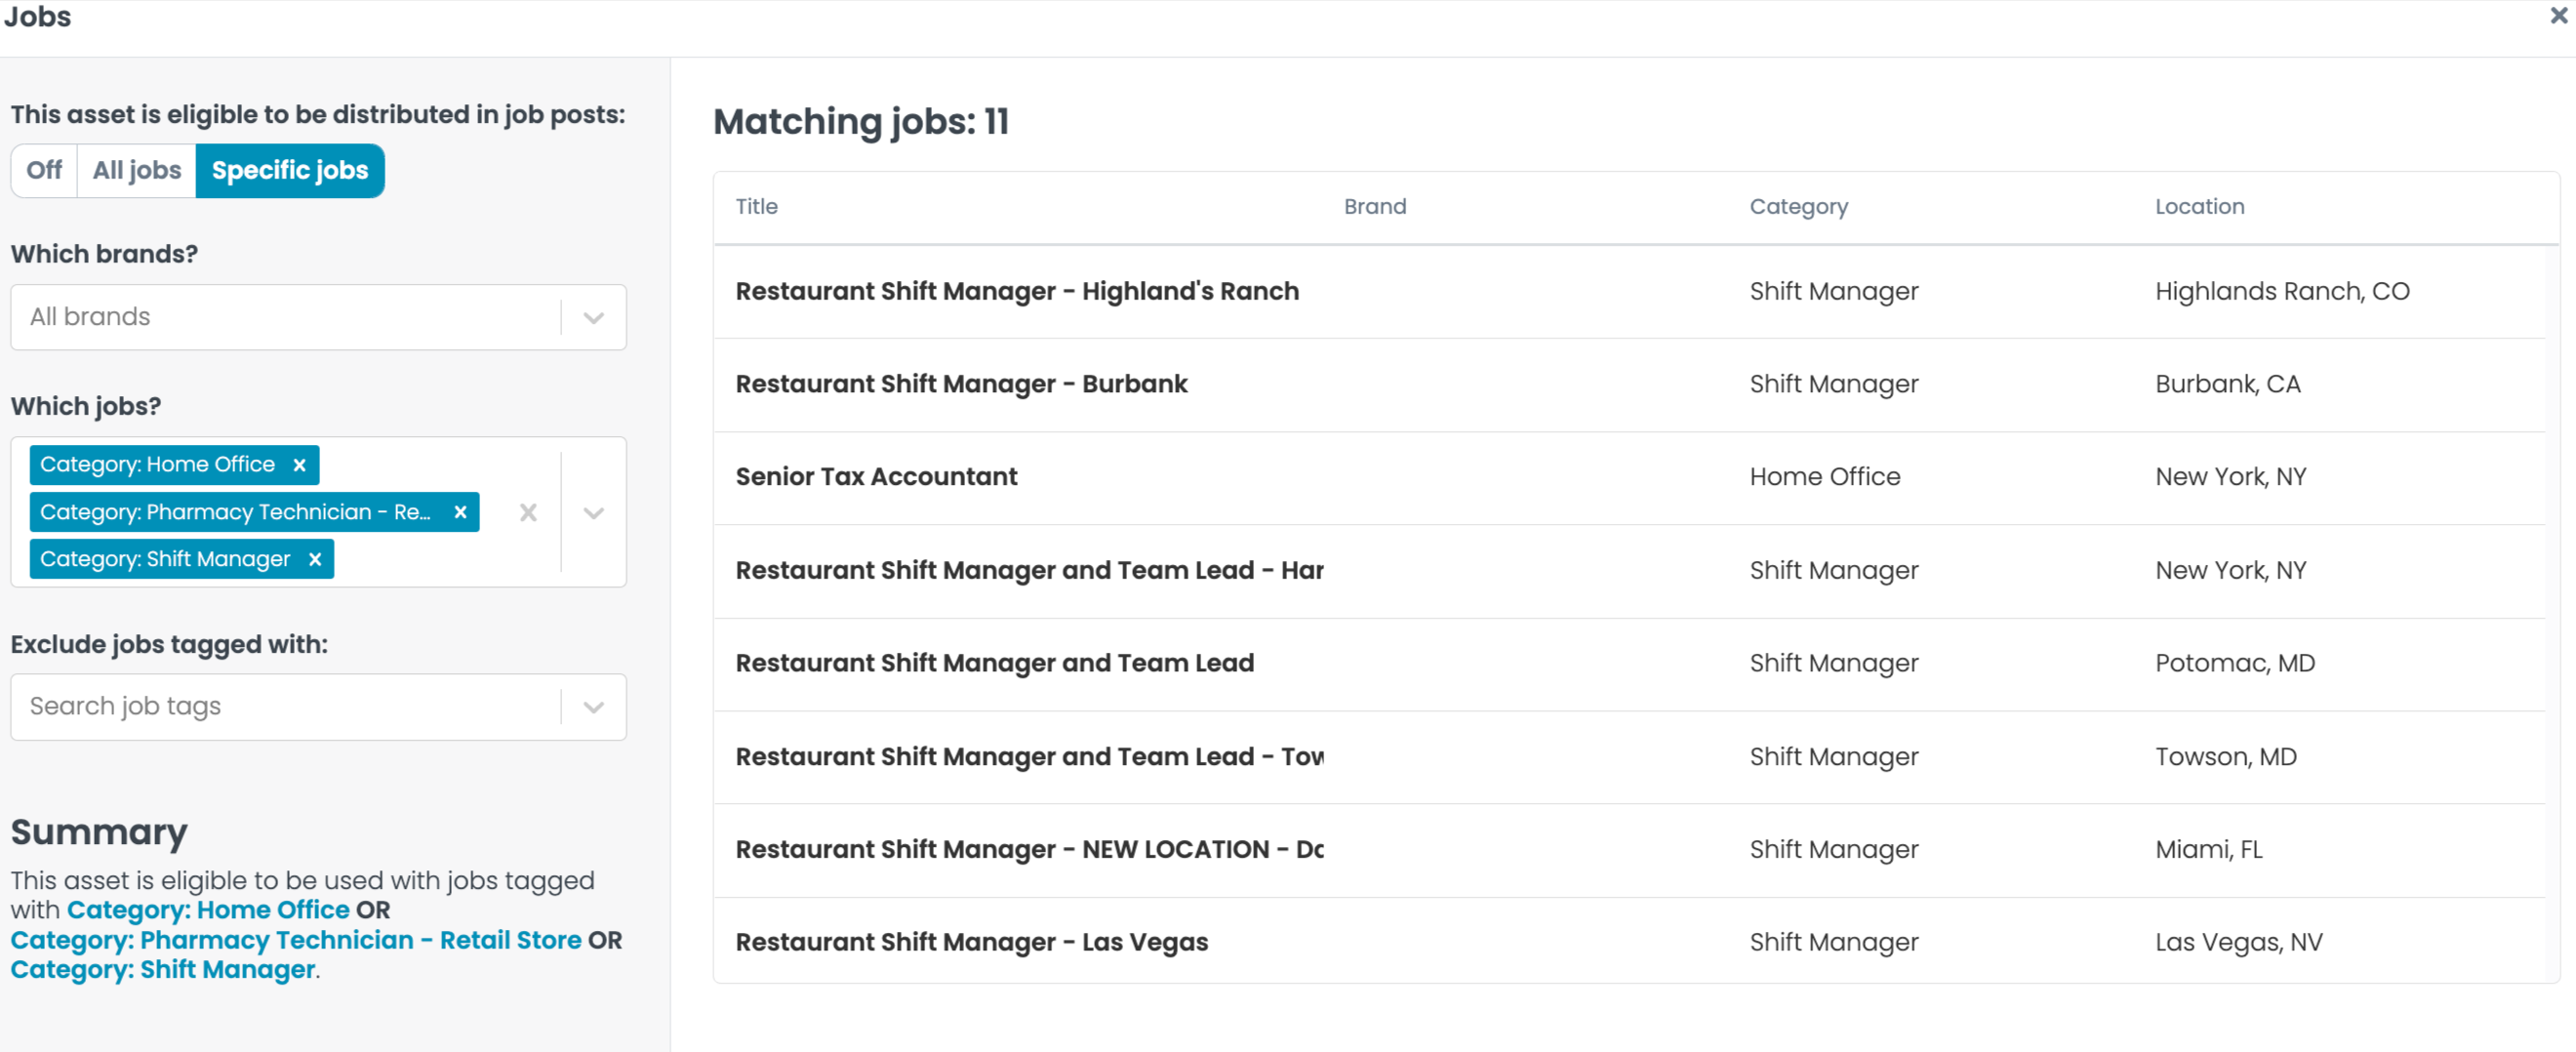Remove the Category: Home Office tag
This screenshot has width=2576, height=1052.
click(299, 465)
